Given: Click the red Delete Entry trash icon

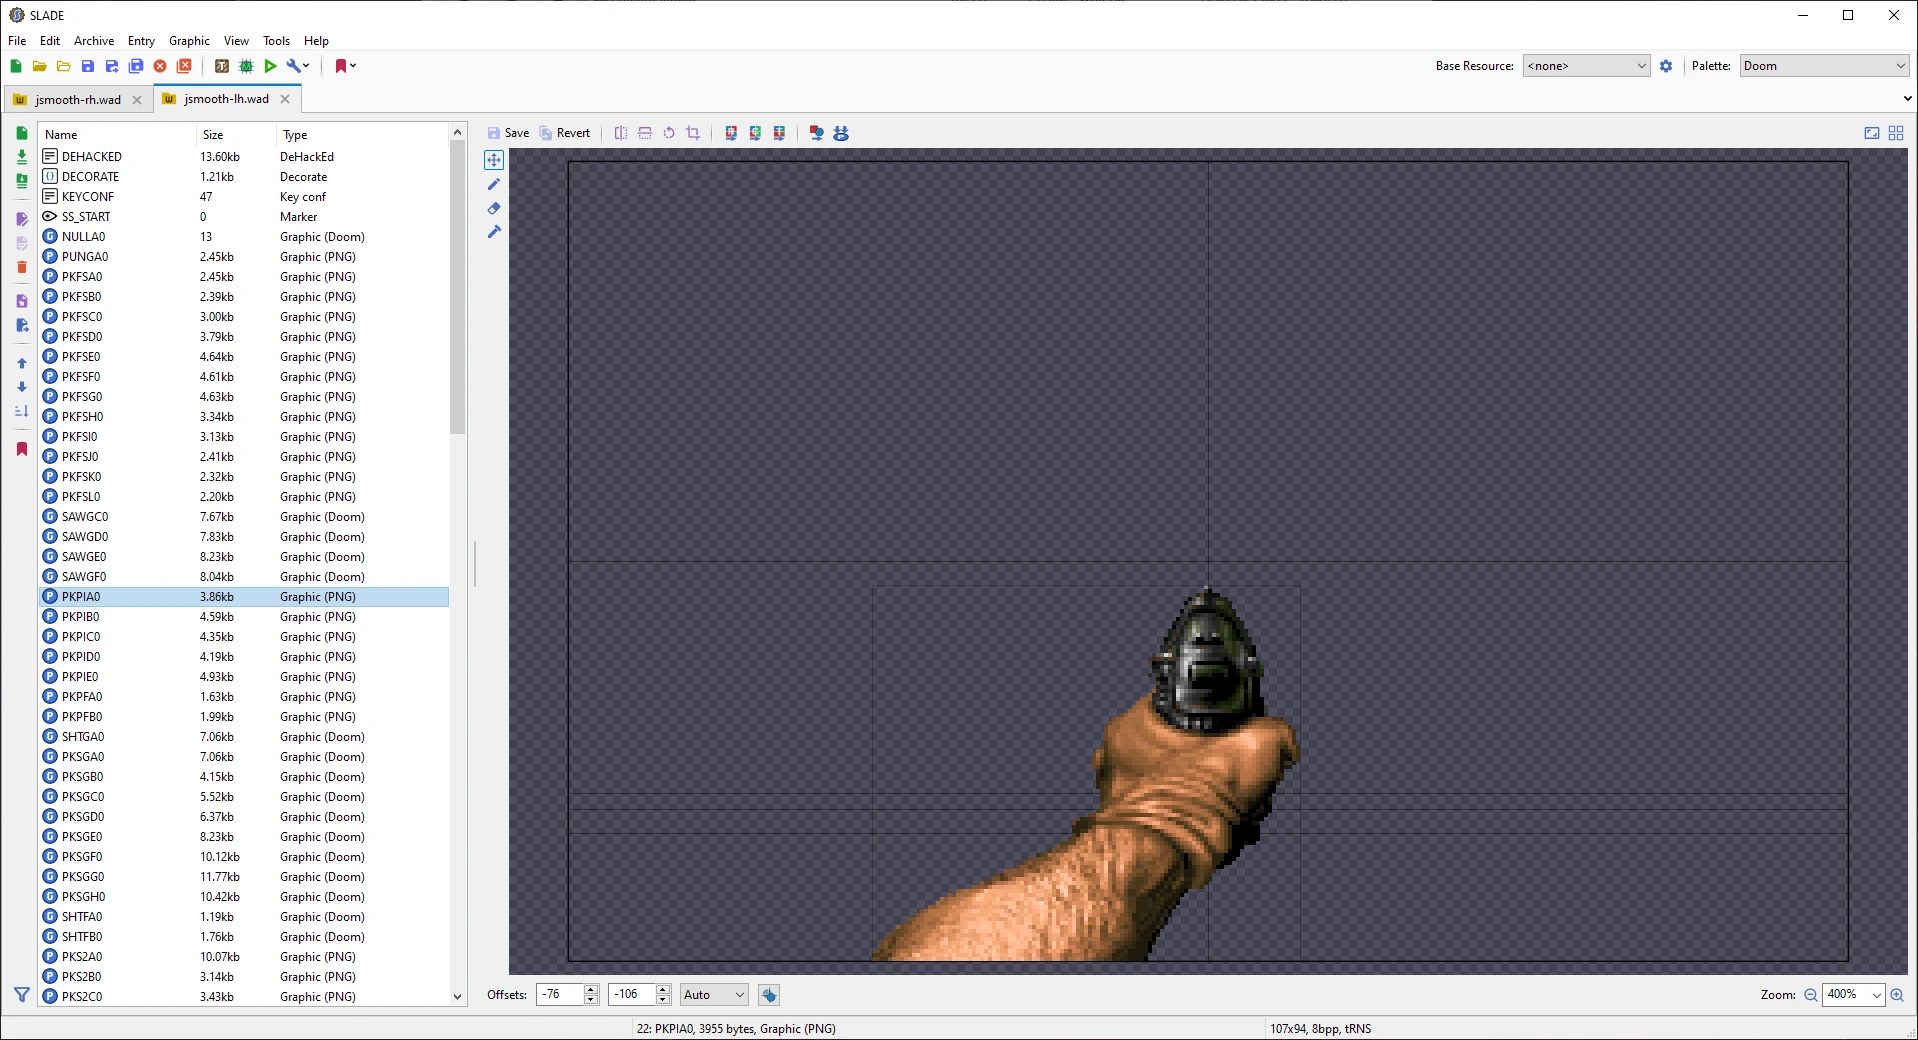Looking at the screenshot, I should pos(22,267).
